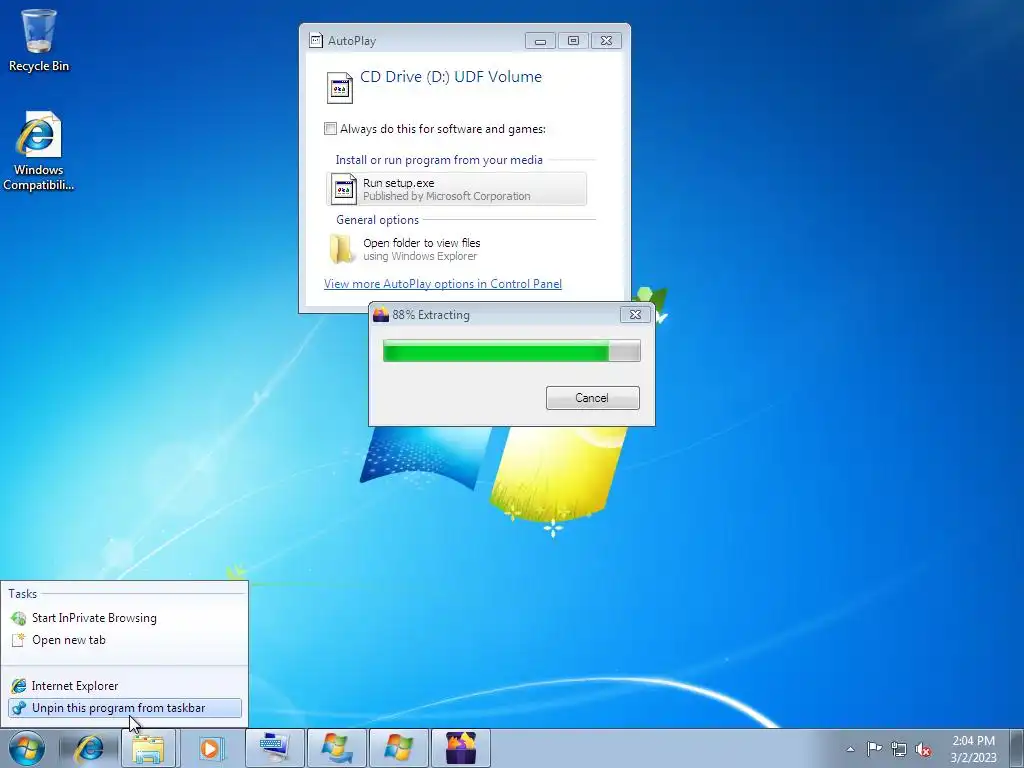
Task: Choose Internet Explorer in jump list
Action: pos(124,686)
